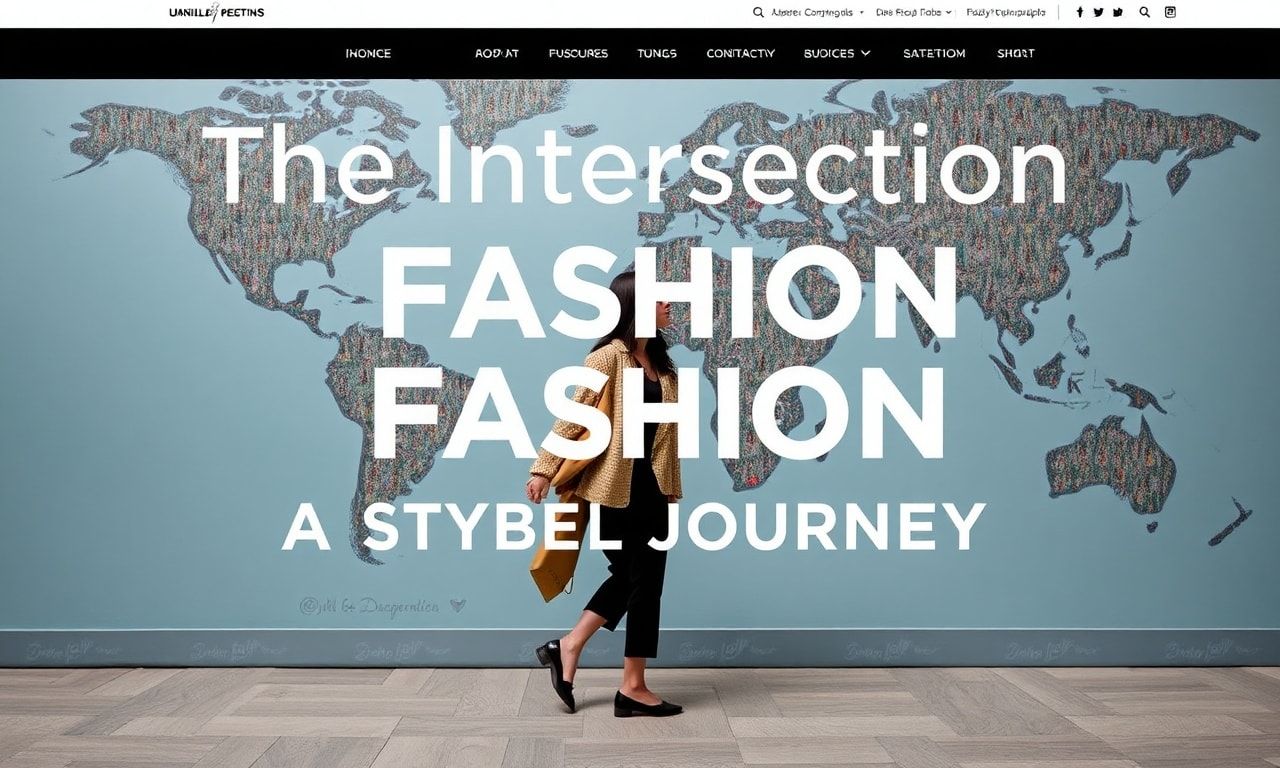The image size is (1280, 768).
Task: Click the first Twitter bird icon
Action: (1098, 12)
